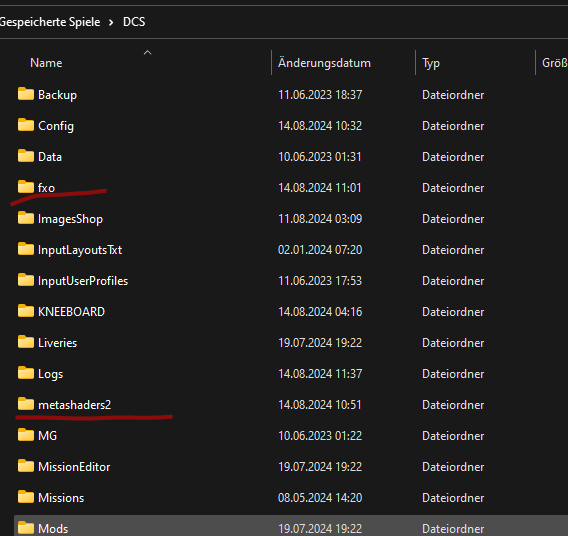Select the metashaders2 folder name
Viewport: 568px width, 536px height.
click(x=75, y=405)
